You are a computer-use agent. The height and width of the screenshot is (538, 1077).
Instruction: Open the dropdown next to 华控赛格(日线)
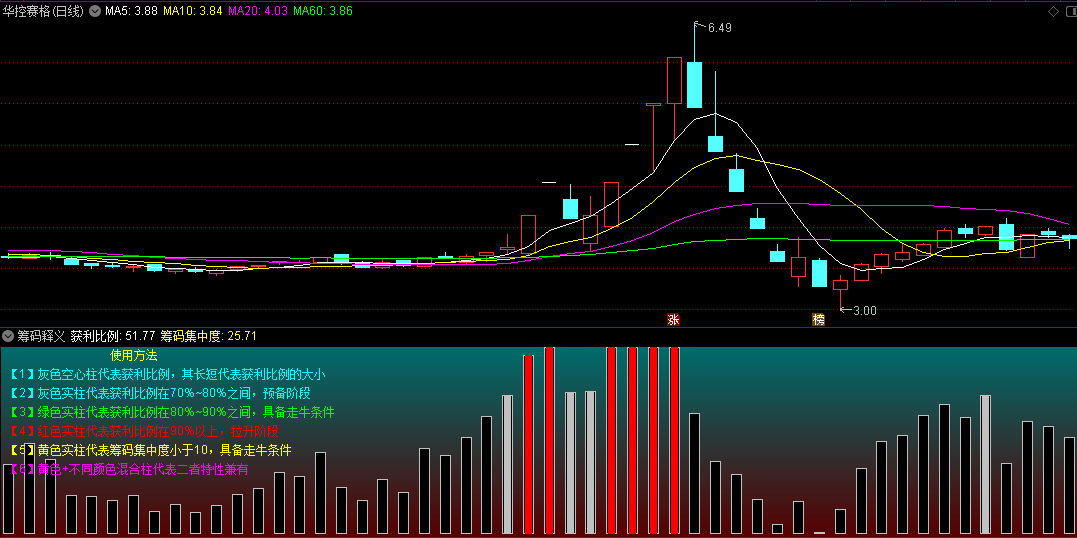(x=94, y=12)
